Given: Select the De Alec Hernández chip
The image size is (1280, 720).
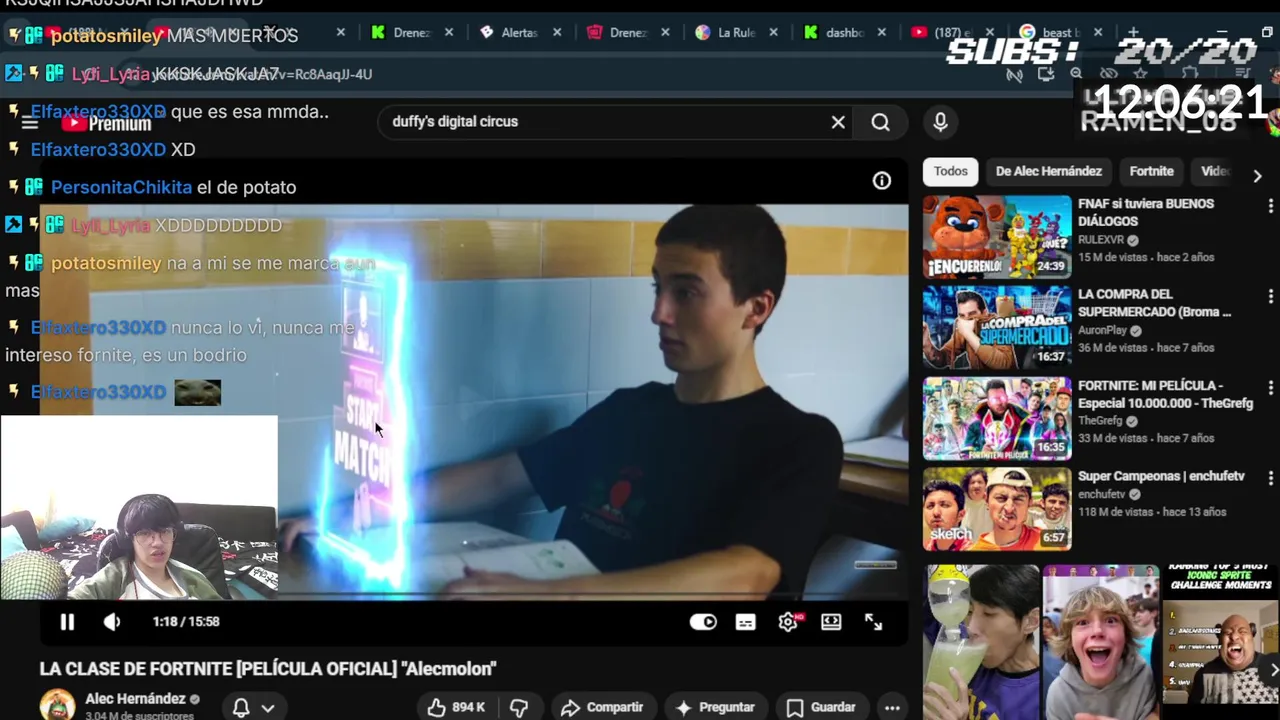Looking at the screenshot, I should pyautogui.click(x=1048, y=171).
